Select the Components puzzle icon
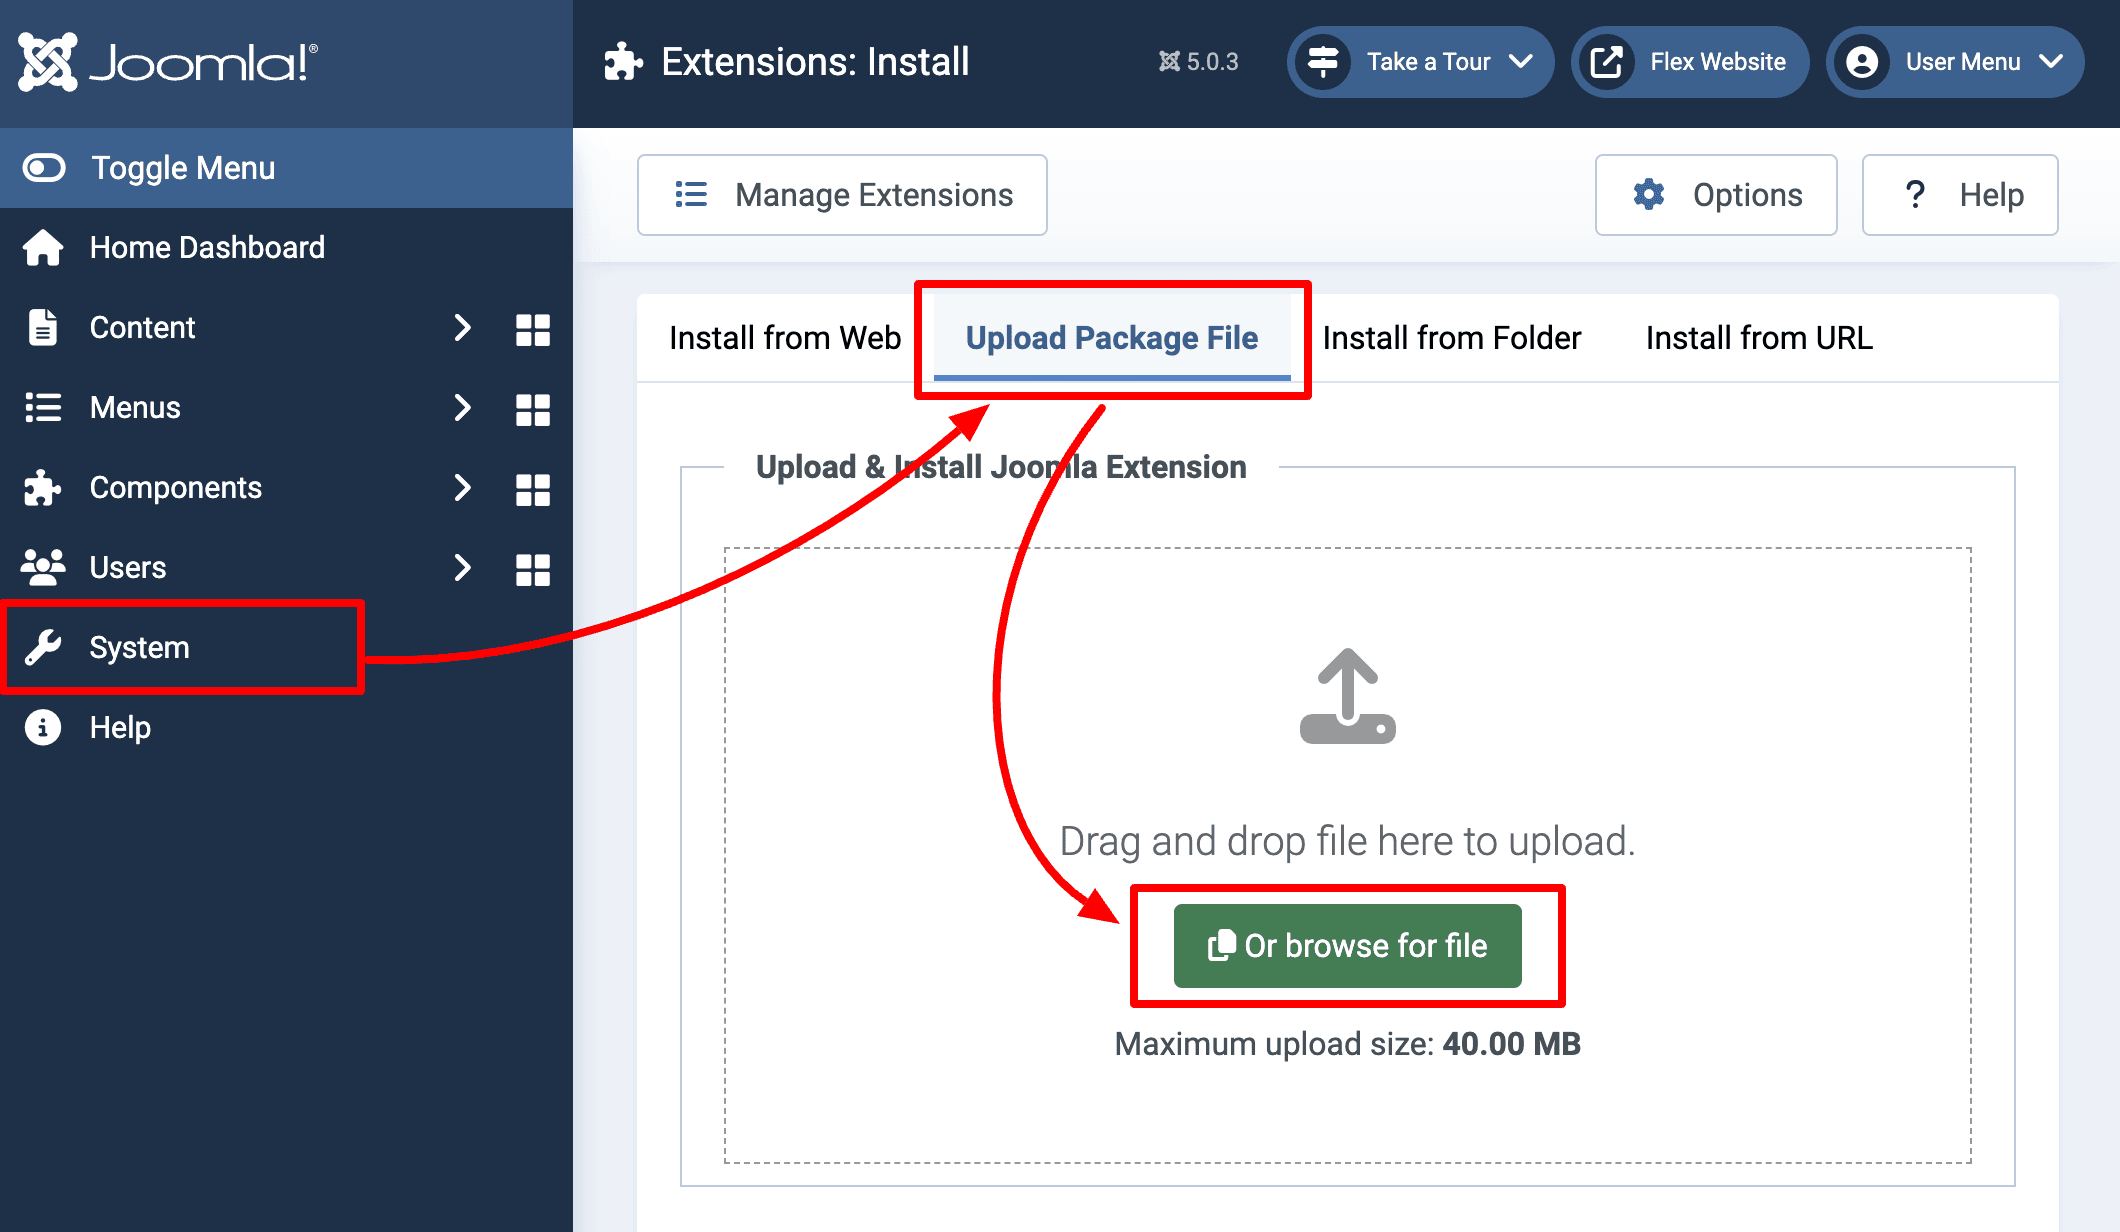 (x=43, y=488)
